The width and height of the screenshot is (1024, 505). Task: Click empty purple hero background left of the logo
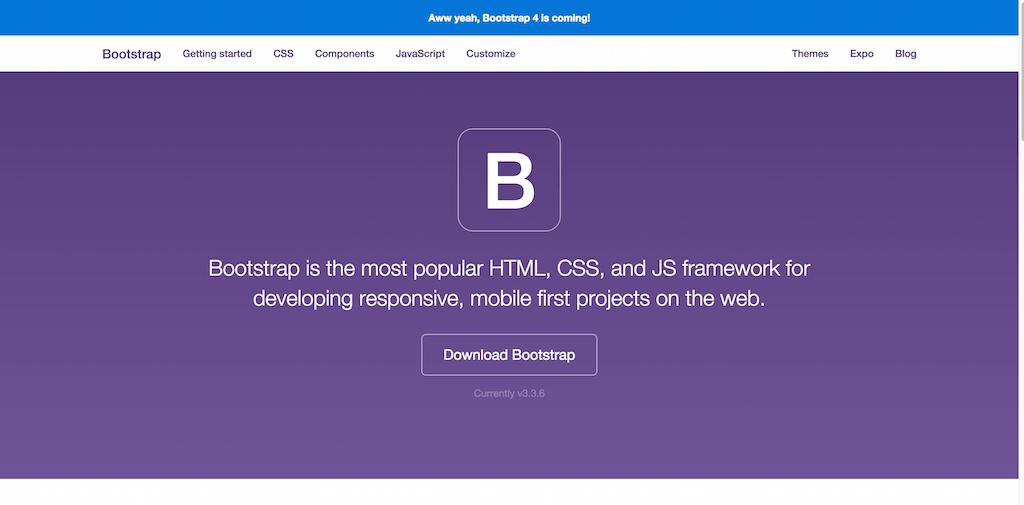(250, 180)
